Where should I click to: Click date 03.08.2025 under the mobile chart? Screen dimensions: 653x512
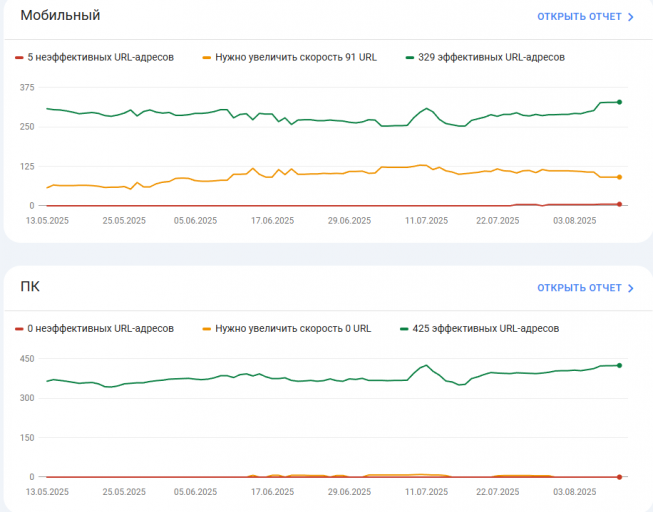pyautogui.click(x=575, y=221)
